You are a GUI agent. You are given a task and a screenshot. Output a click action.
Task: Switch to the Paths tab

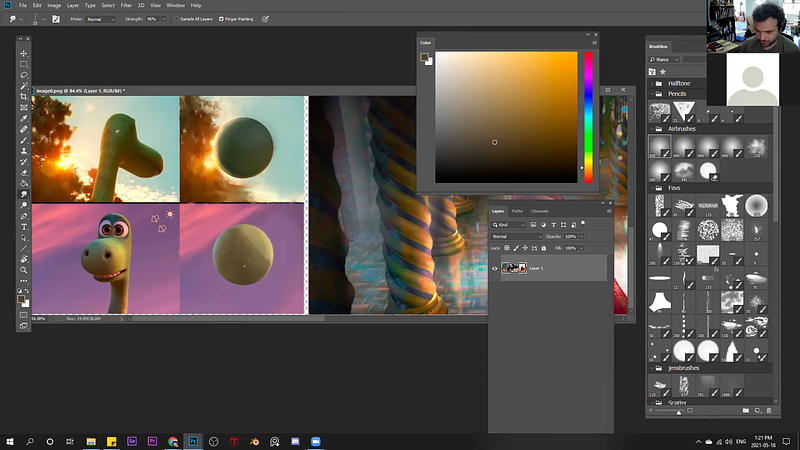[x=517, y=211]
